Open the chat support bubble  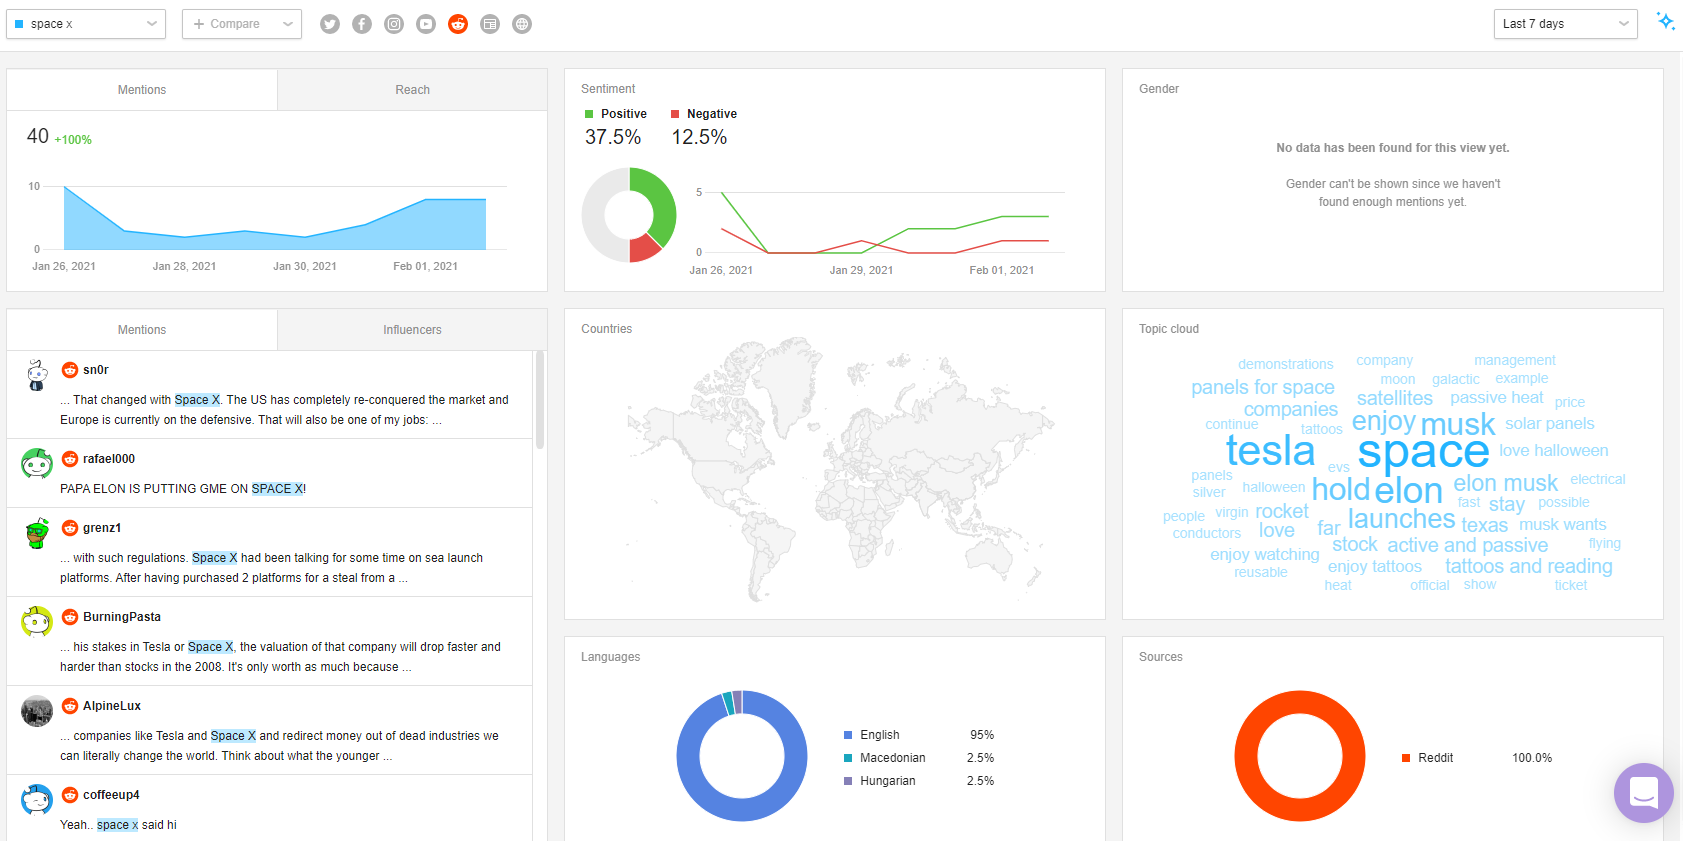coord(1644,793)
